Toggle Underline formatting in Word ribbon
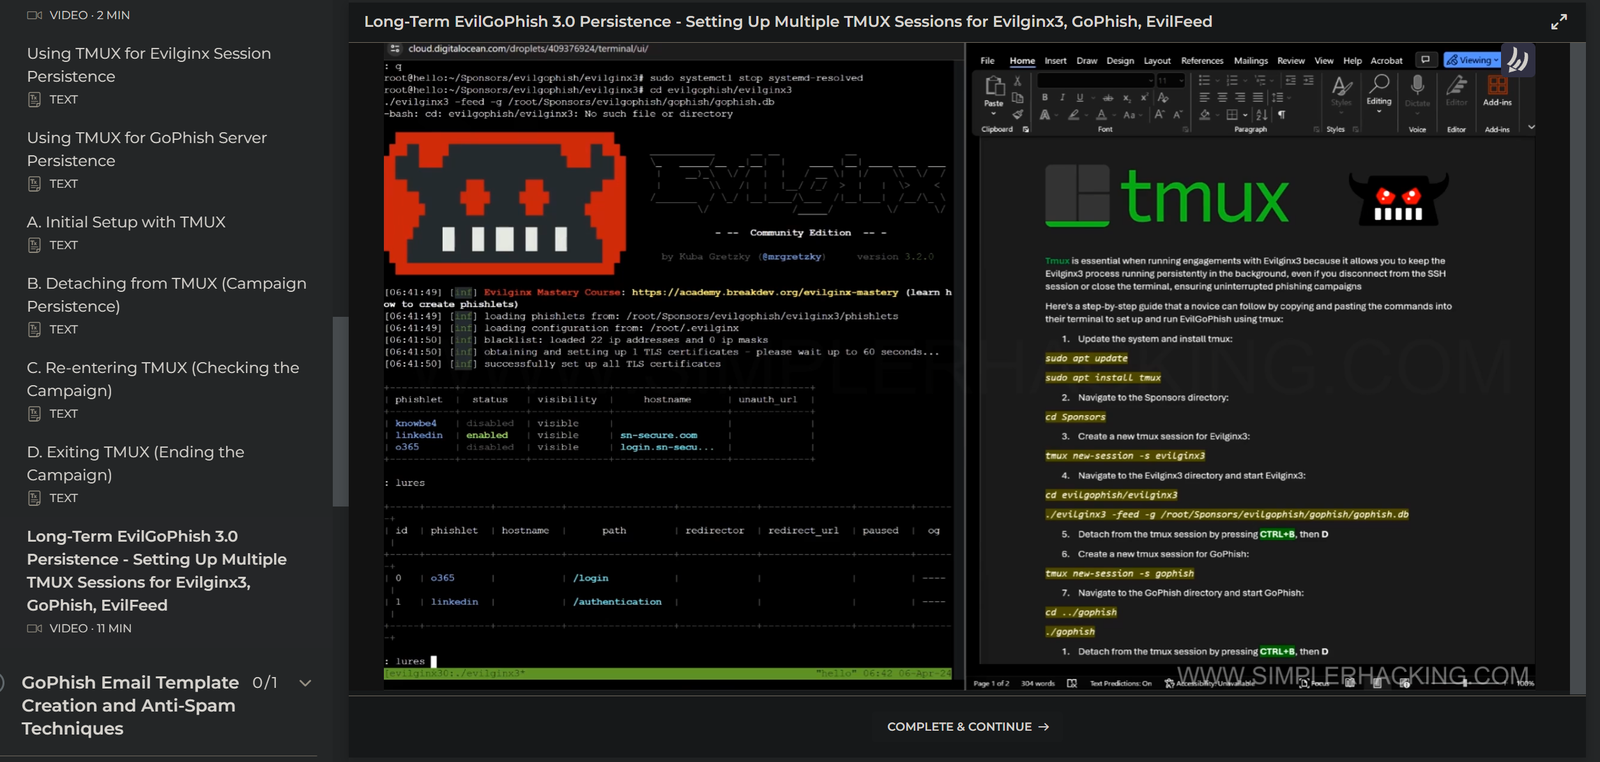Screen dimensions: 1600x762 pos(1079,98)
